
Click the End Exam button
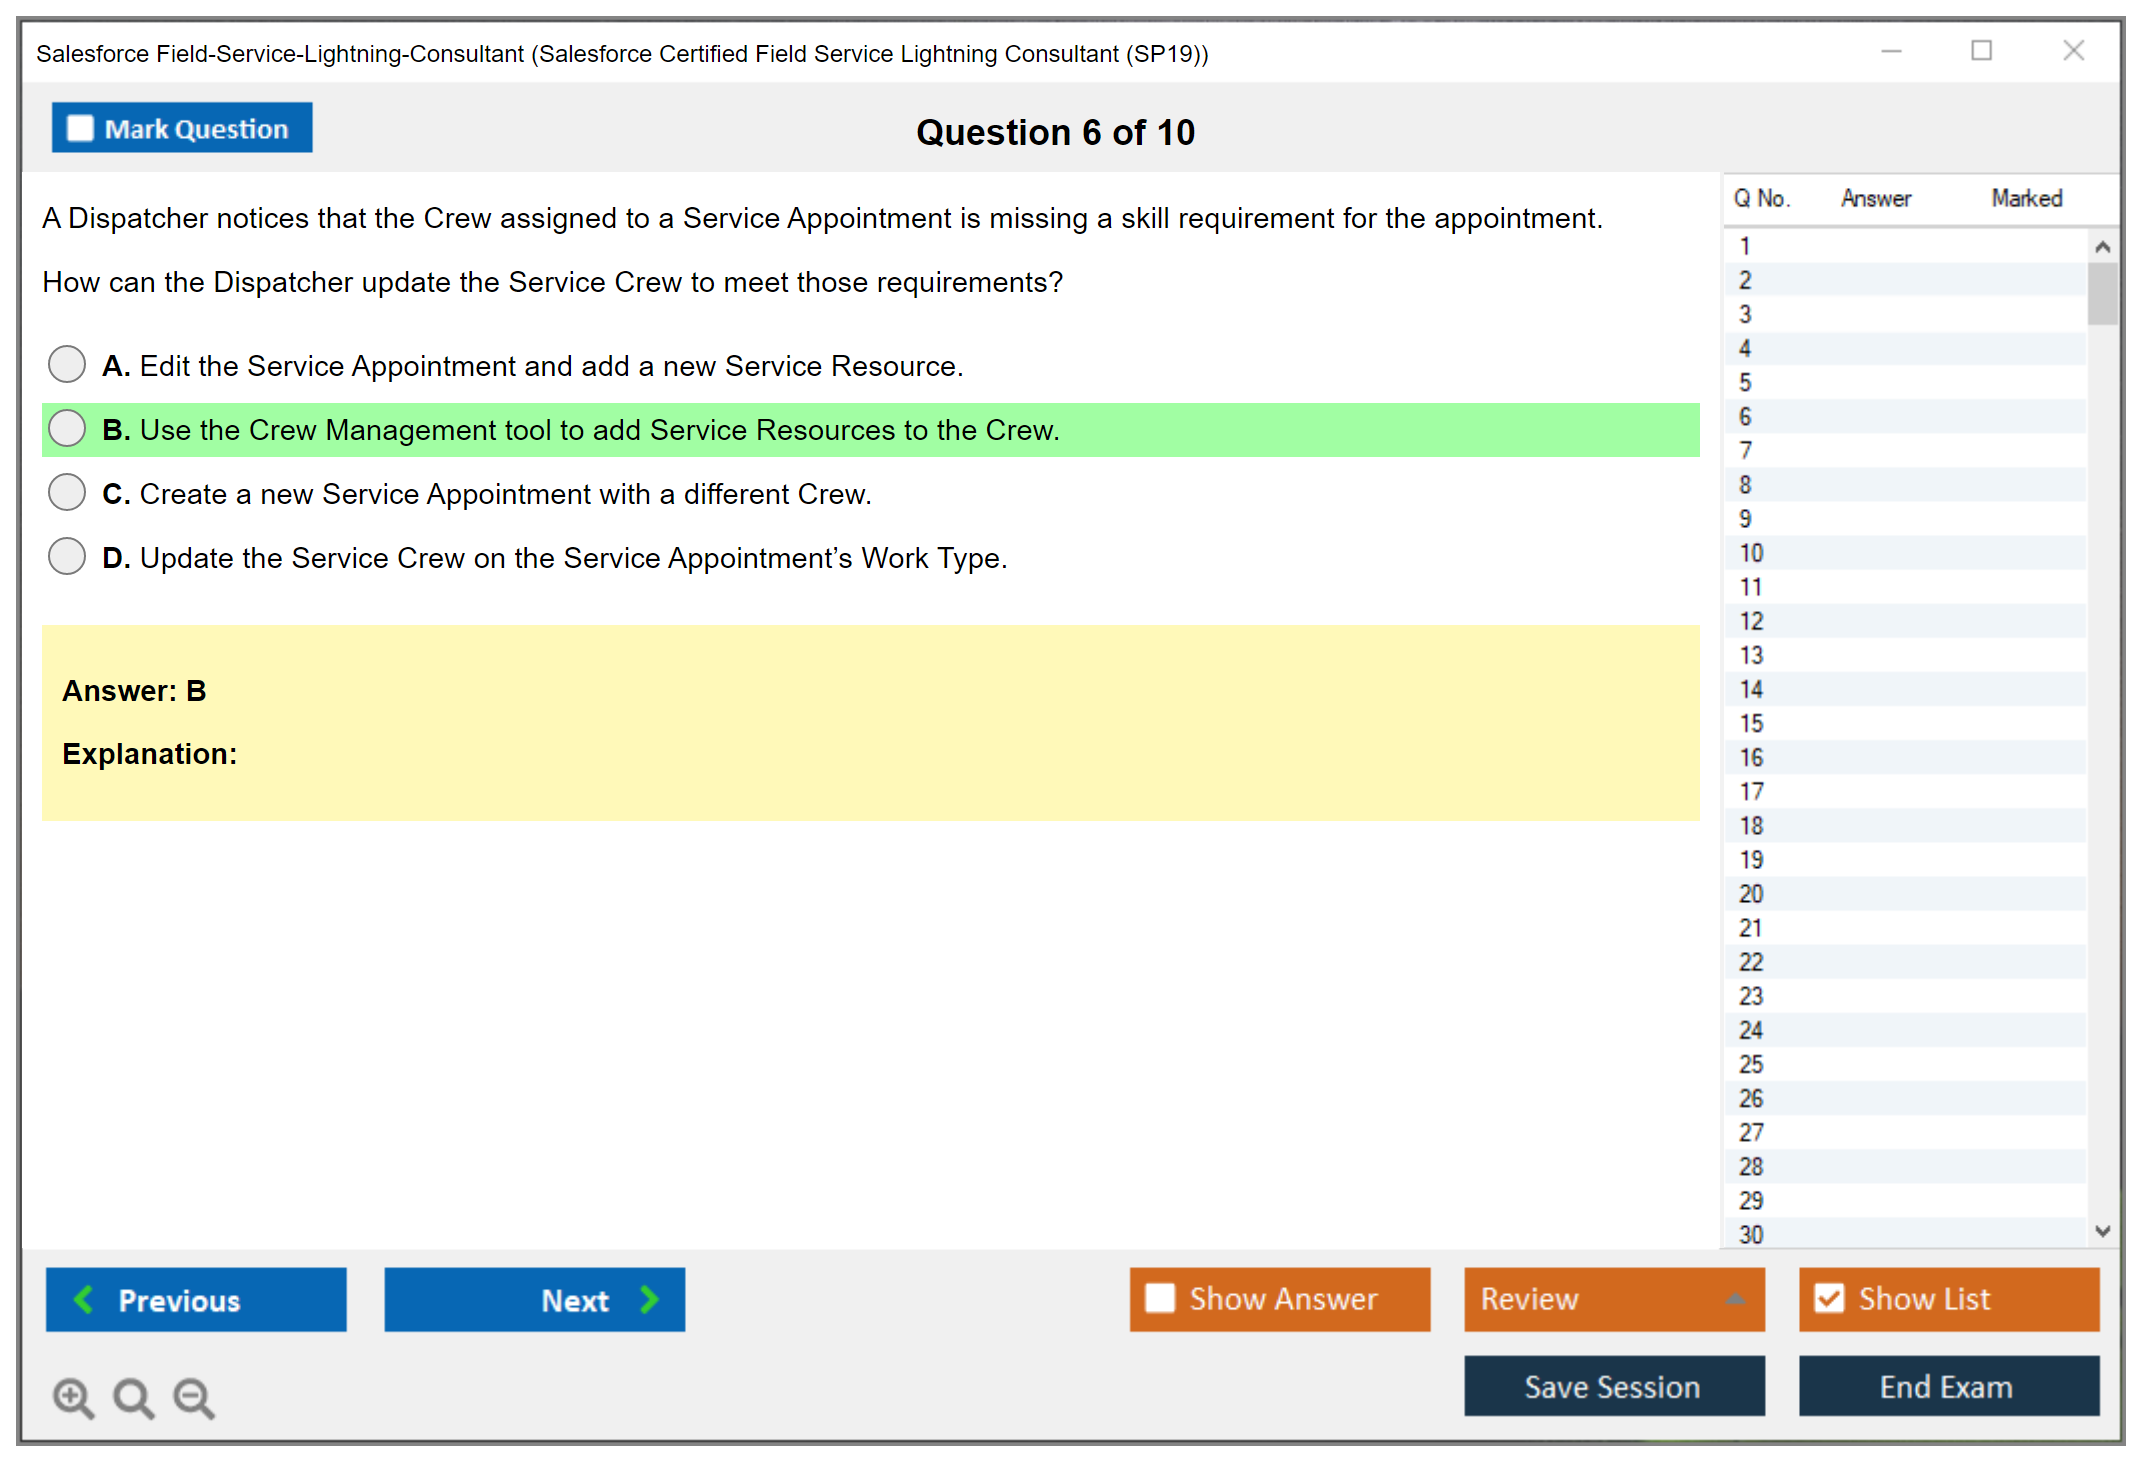(1947, 1386)
